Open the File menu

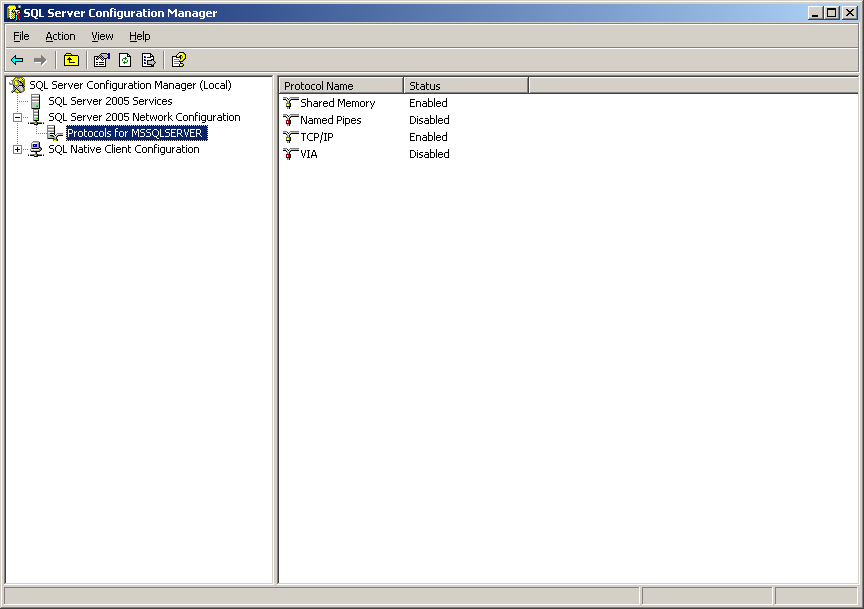(21, 36)
